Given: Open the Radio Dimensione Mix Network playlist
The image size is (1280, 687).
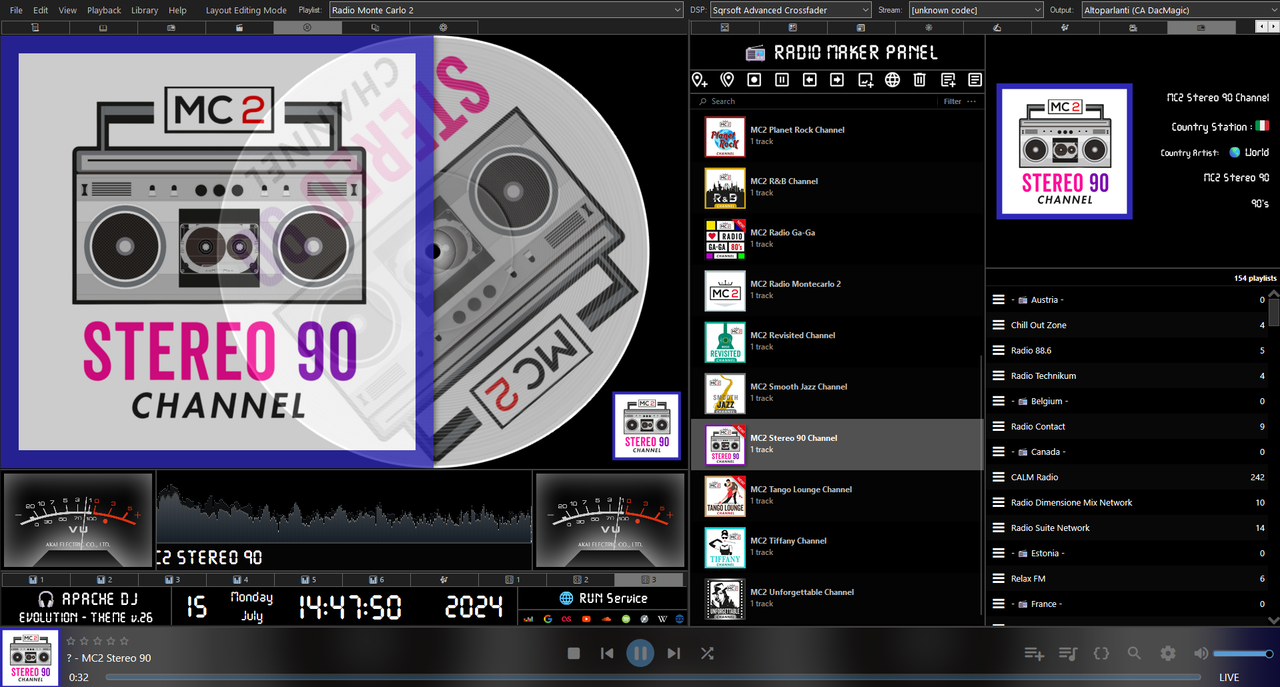Looking at the screenshot, I should pos(1128,502).
